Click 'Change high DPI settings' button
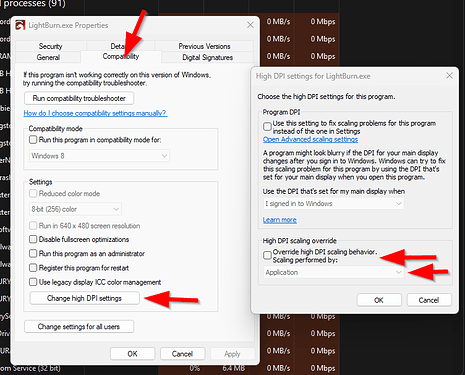This screenshot has width=465, height=375. click(x=84, y=298)
